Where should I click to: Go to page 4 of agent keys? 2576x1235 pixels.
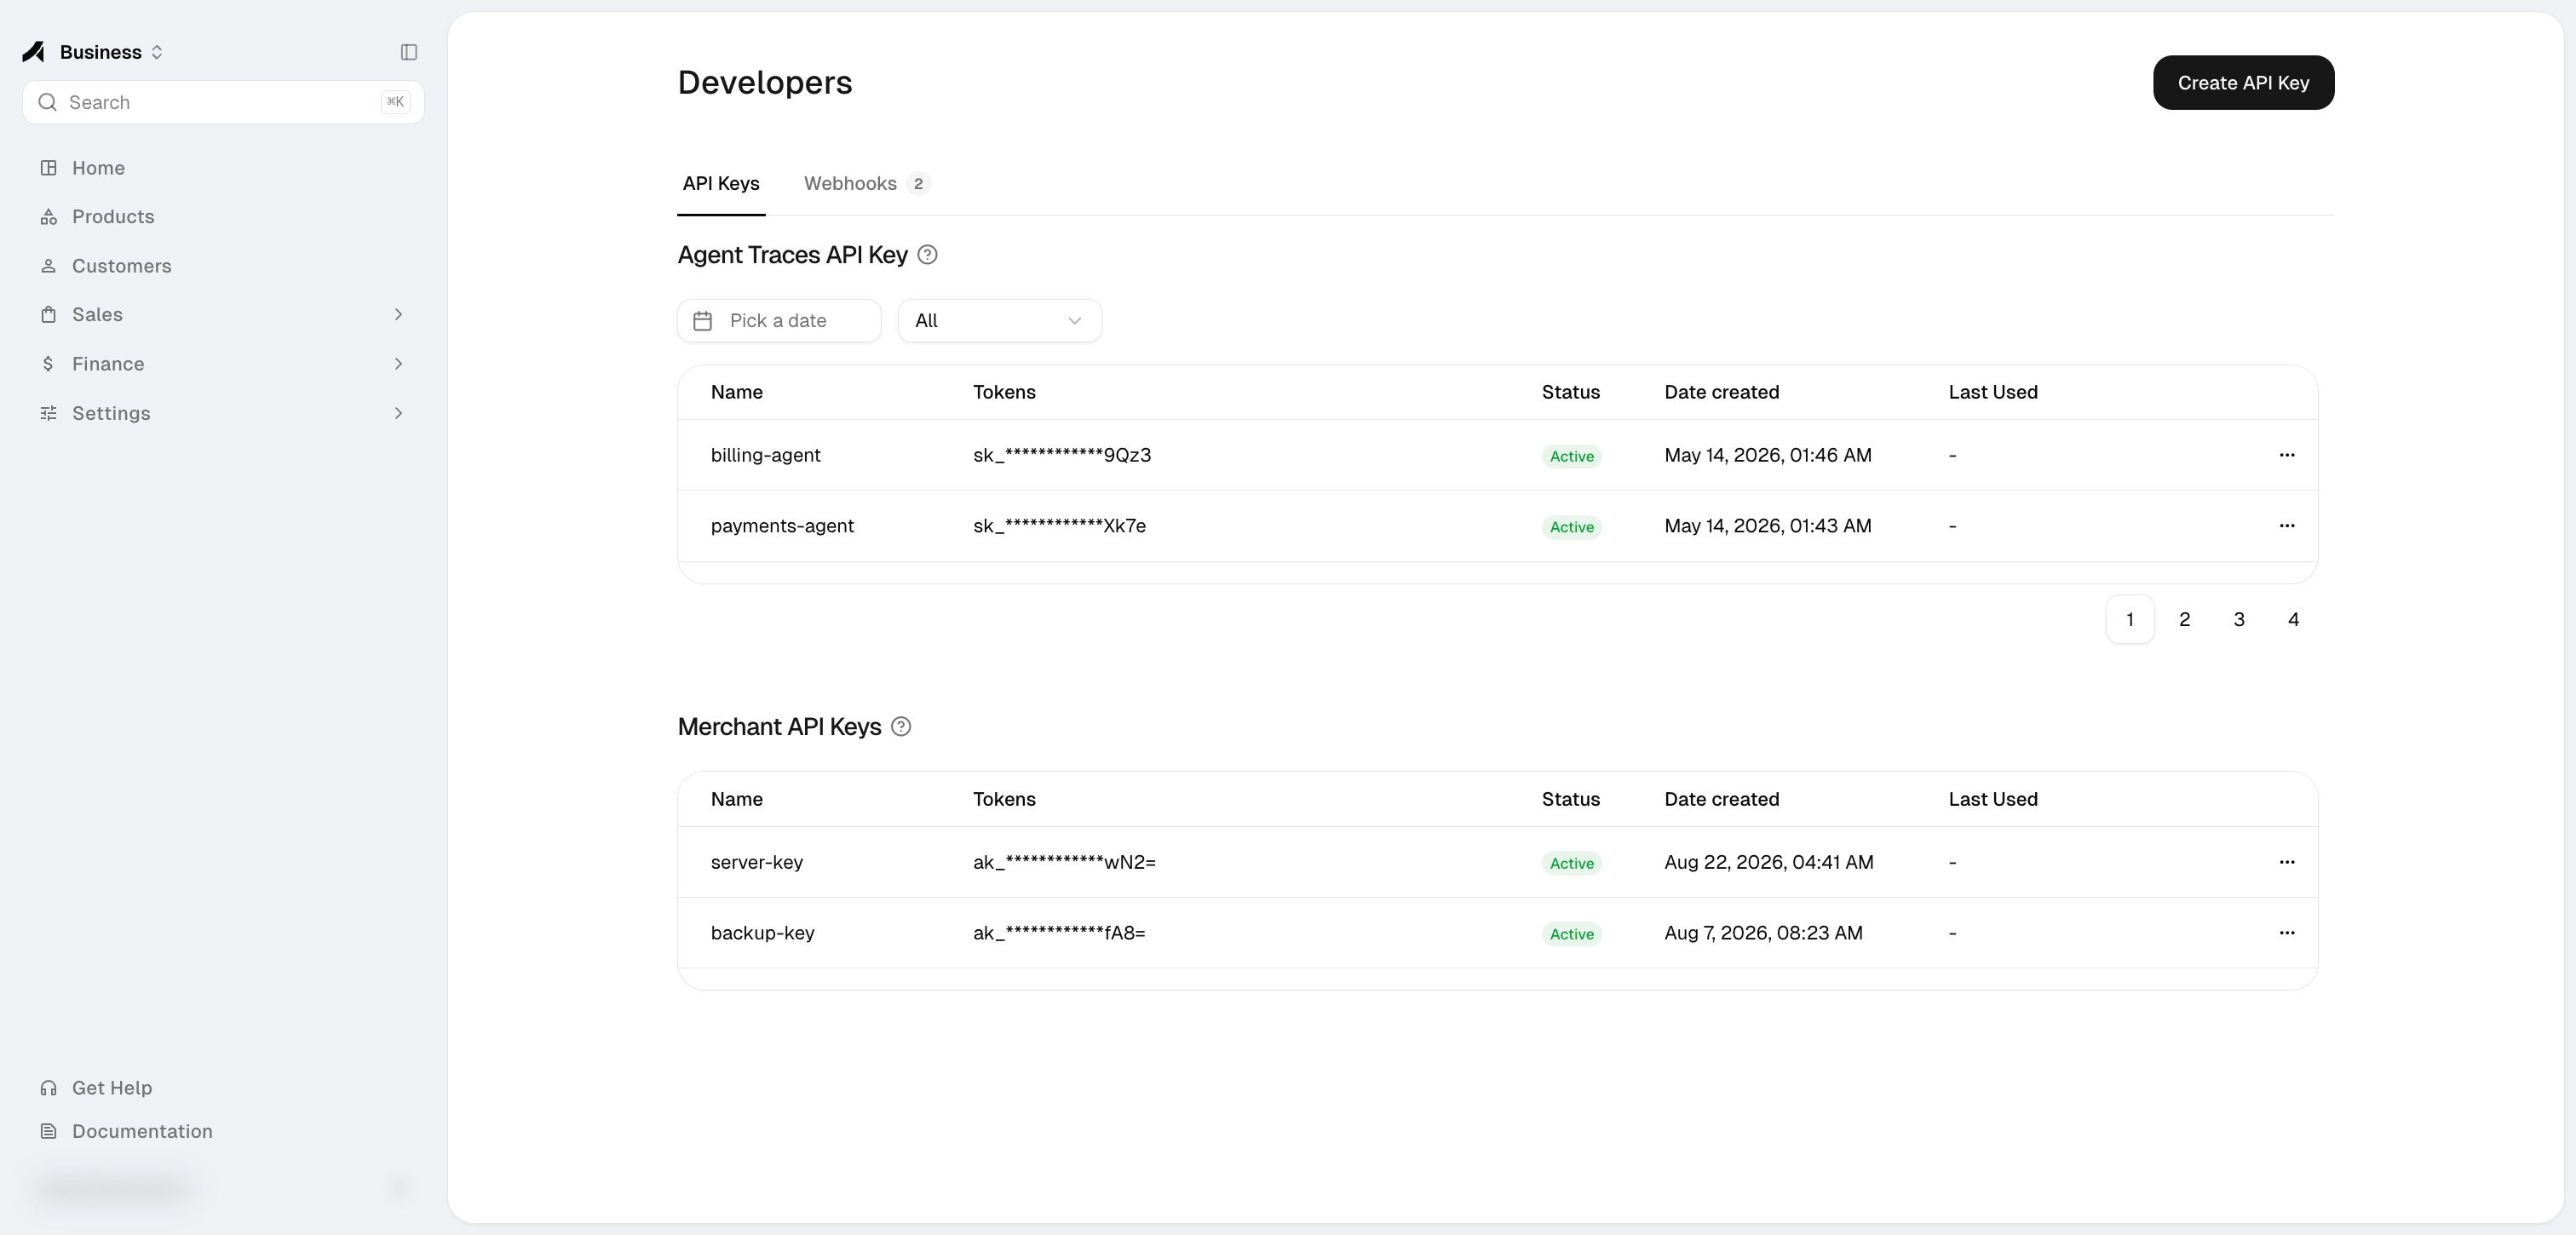point(2293,620)
